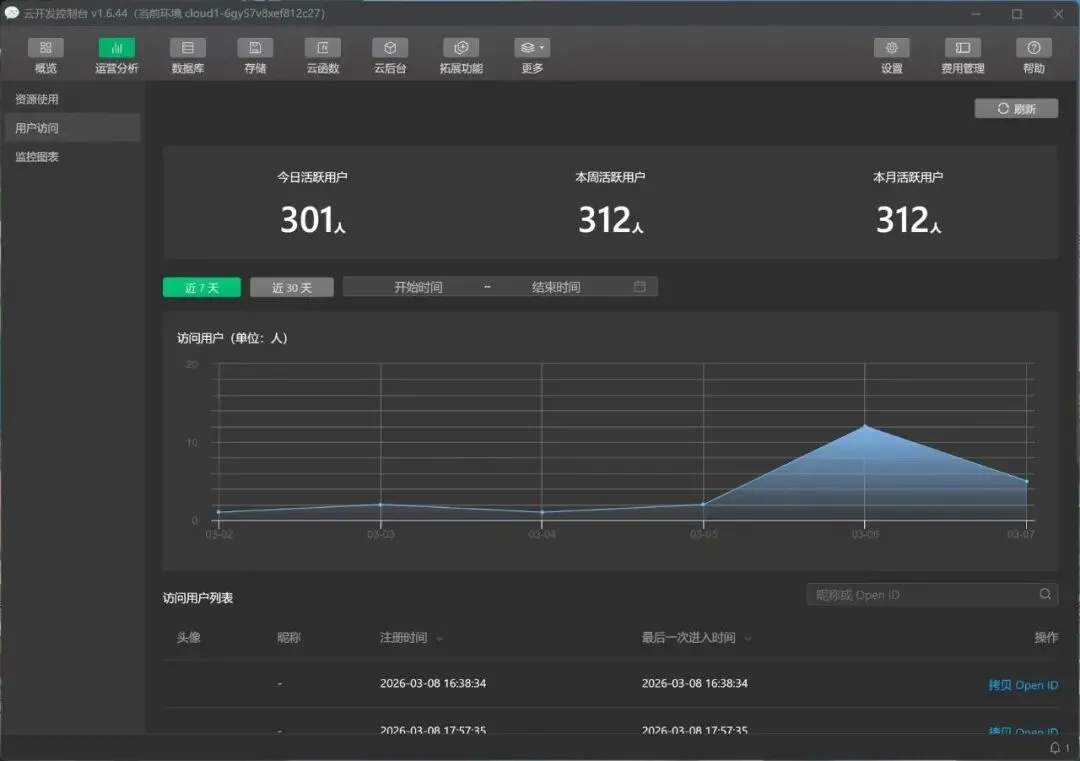
Task: Click the 03-06 peak data point on the chart
Action: pos(865,426)
